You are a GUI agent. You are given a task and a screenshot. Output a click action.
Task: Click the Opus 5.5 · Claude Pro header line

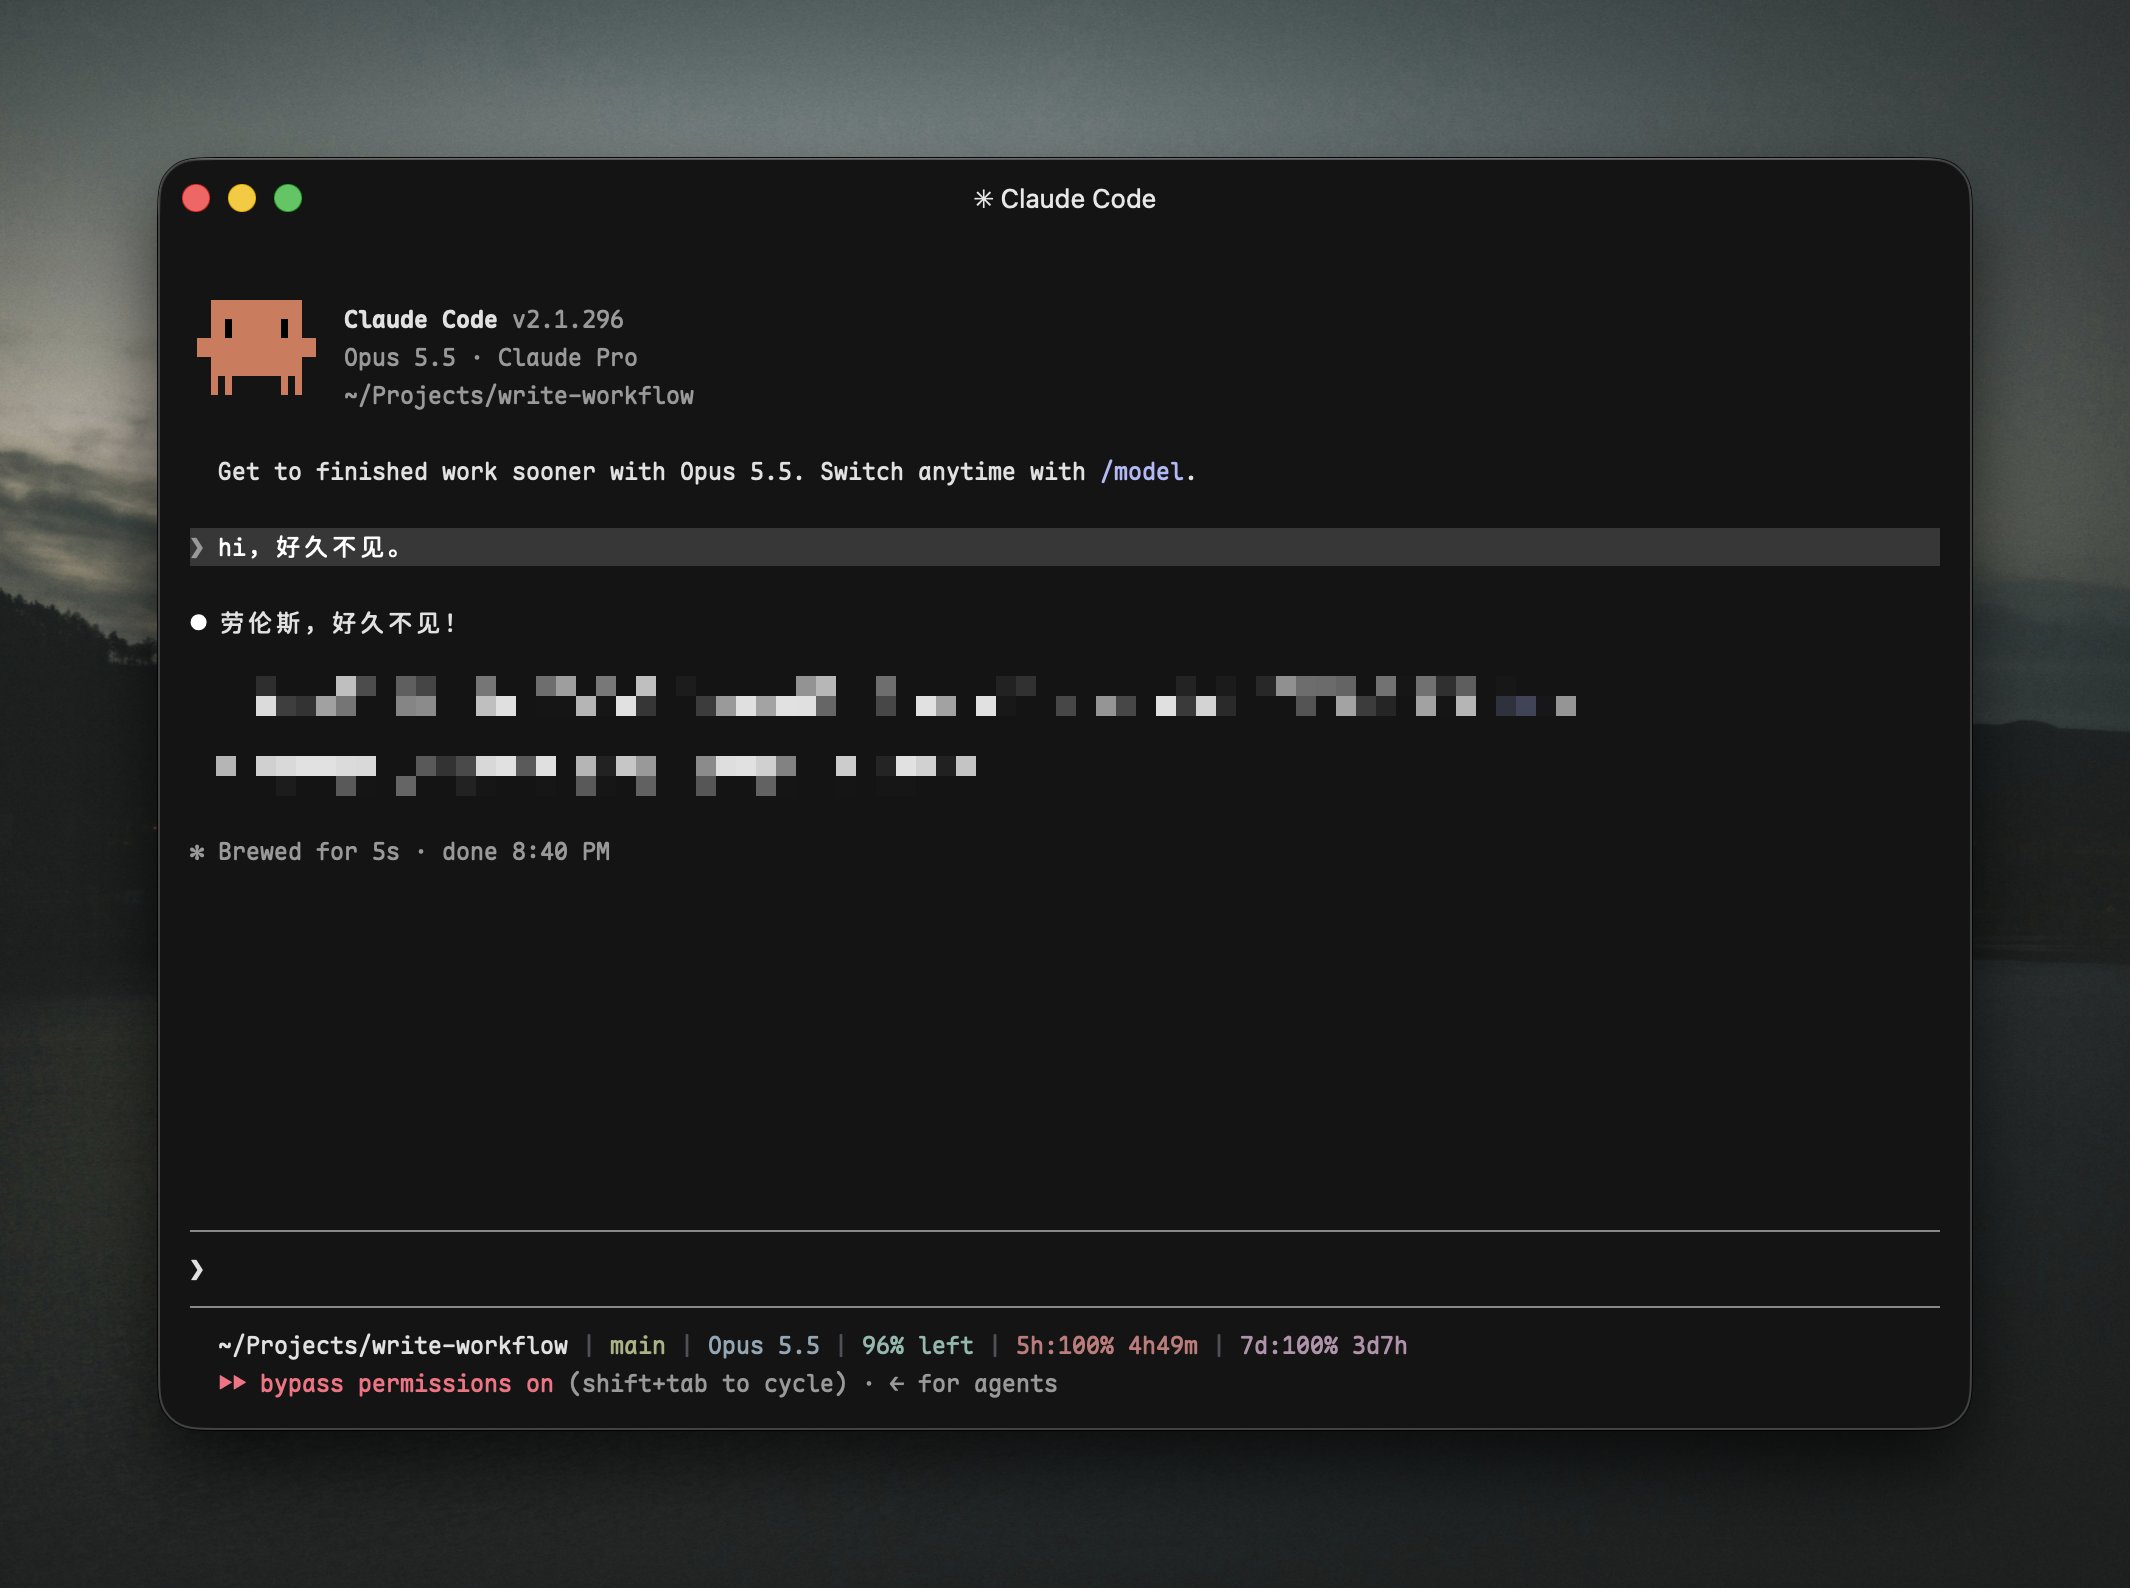tap(490, 357)
